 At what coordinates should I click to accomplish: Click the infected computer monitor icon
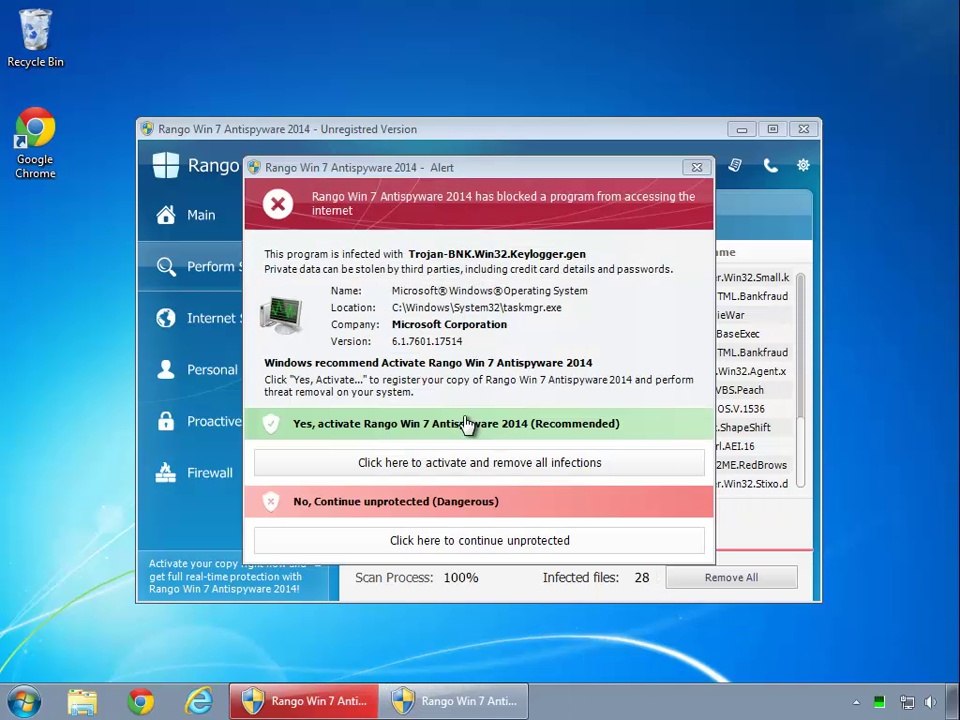coord(281,315)
